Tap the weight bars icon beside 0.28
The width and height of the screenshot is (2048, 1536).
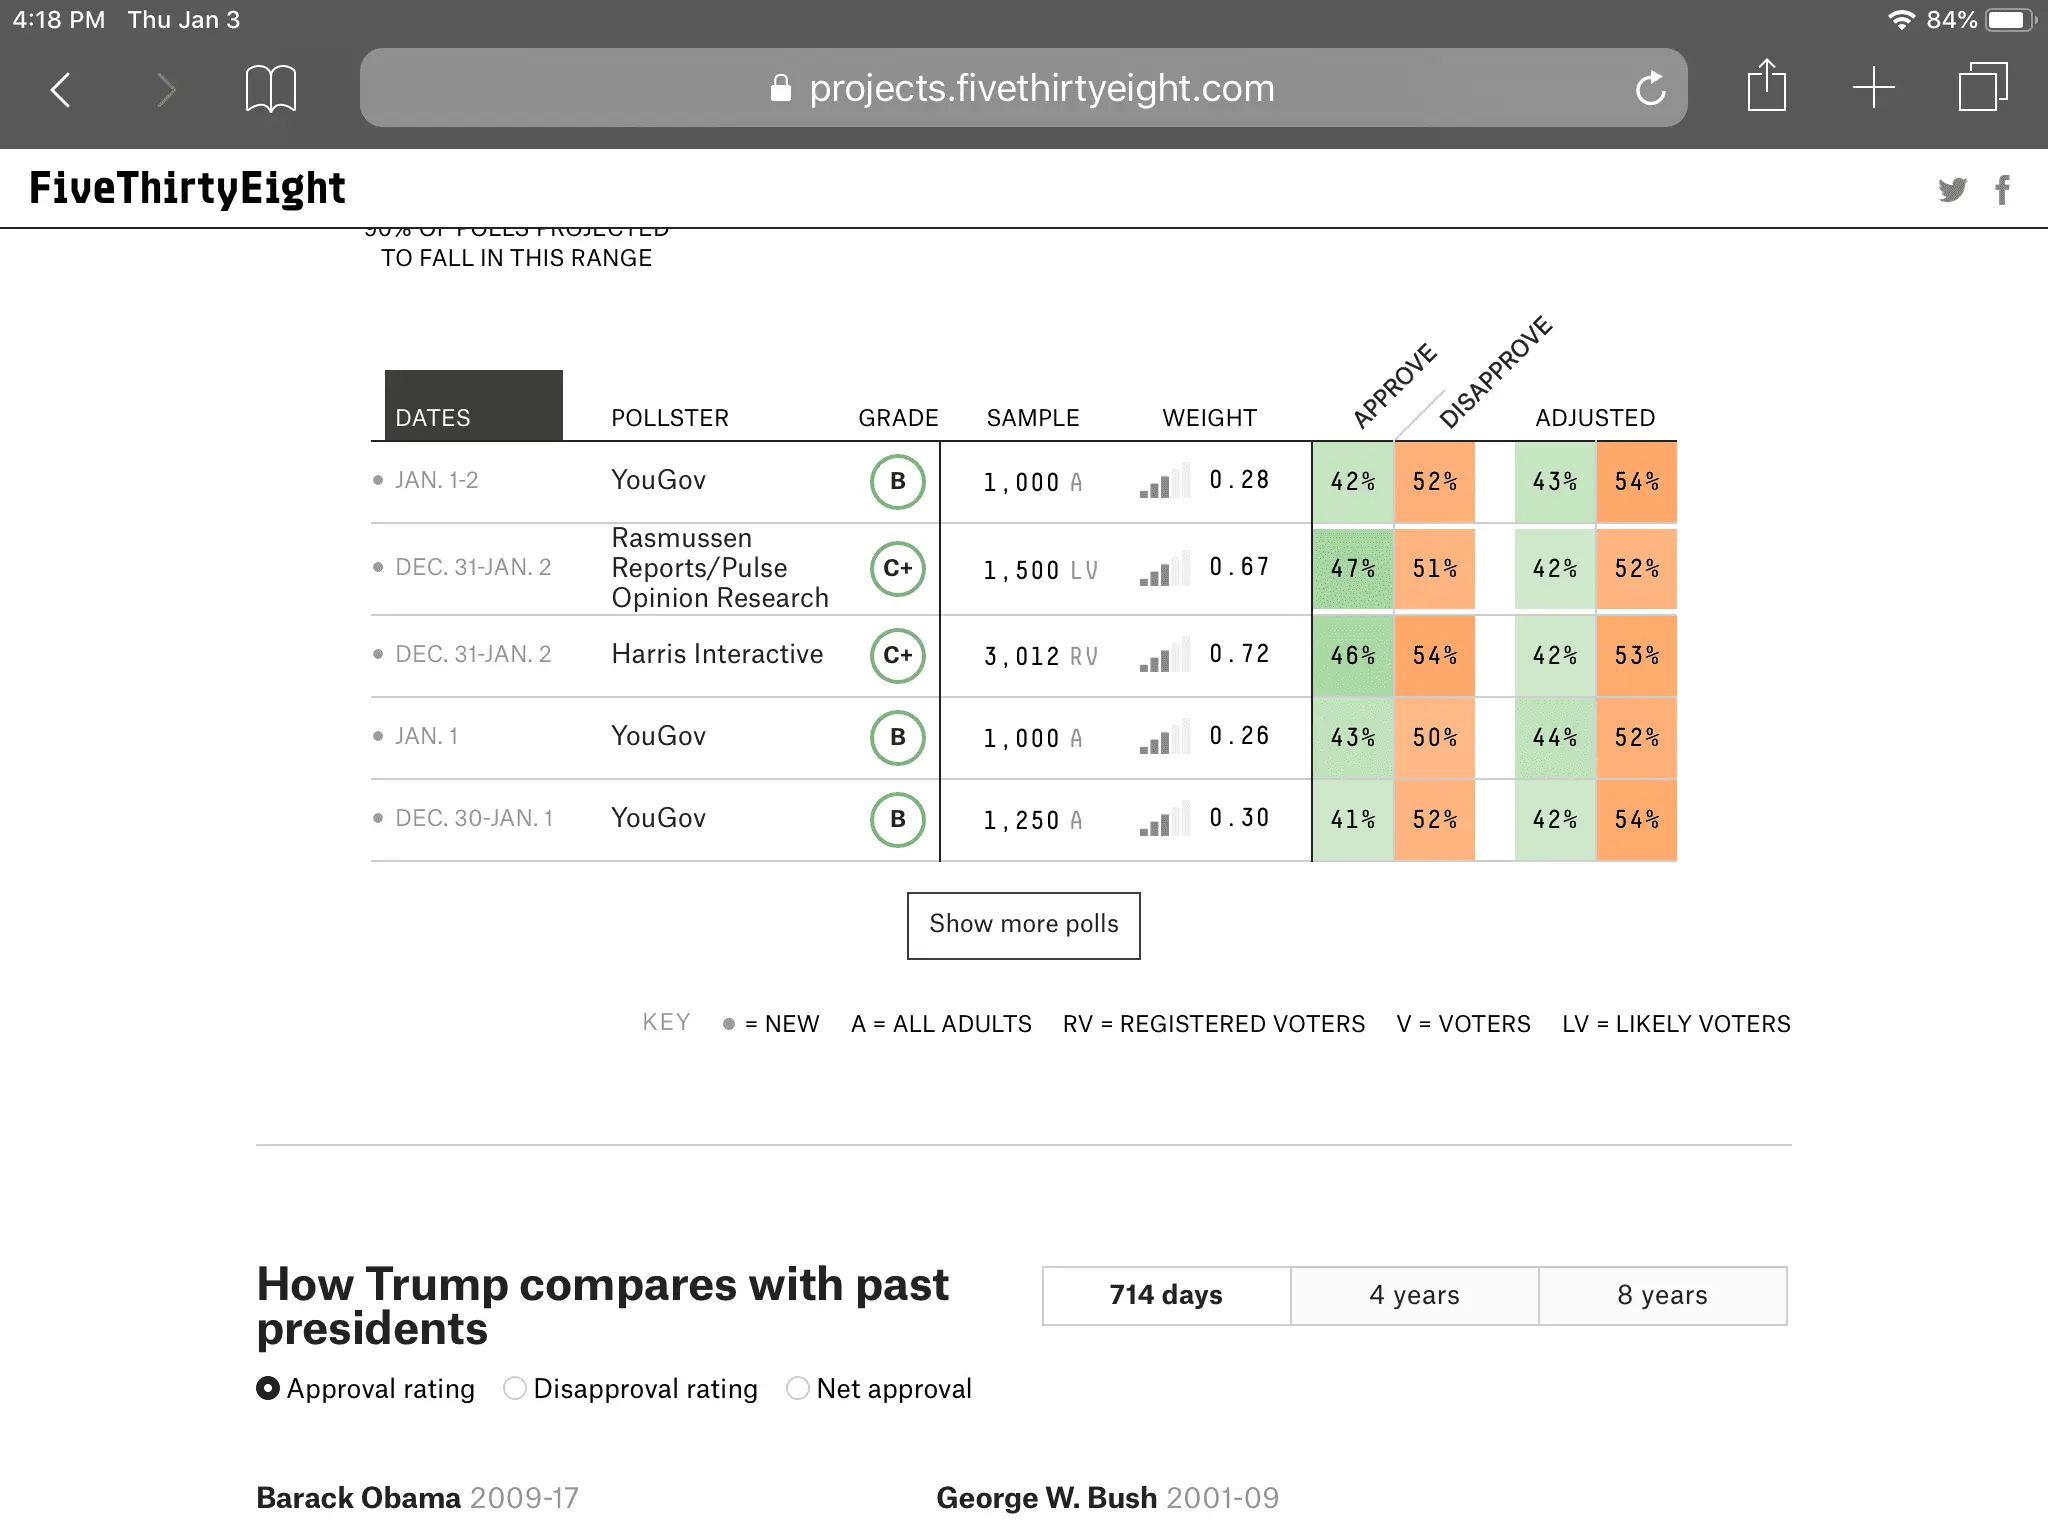point(1164,481)
